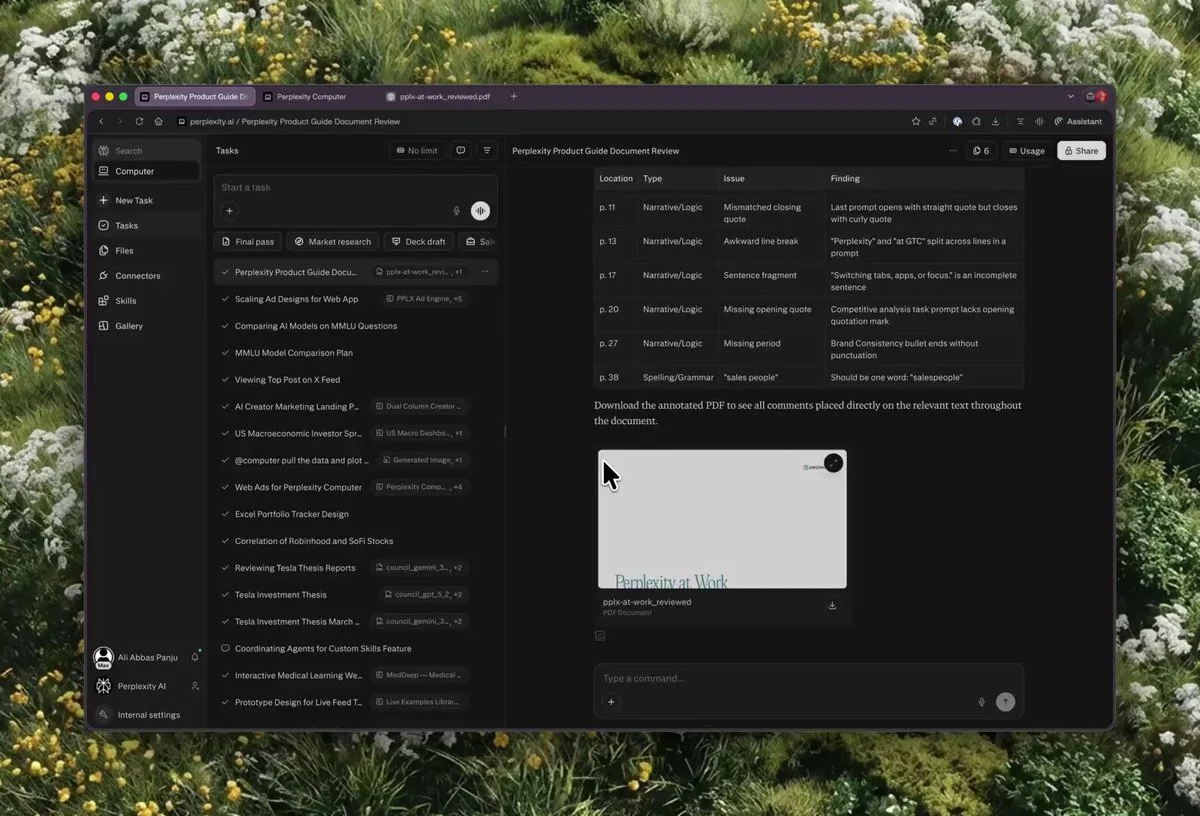Open Connectors in the sidebar

tap(137, 276)
